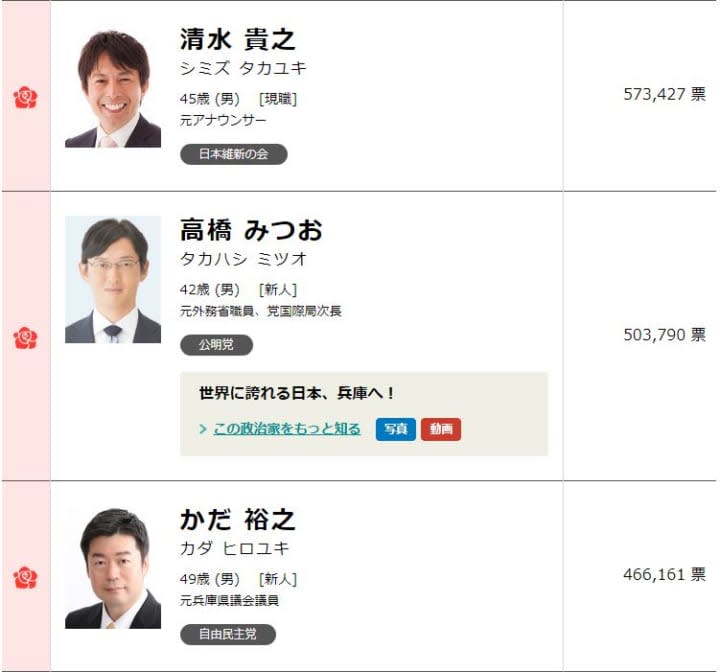The image size is (720, 672).
Task: Click the rose icon beside 清水 貴之
Action: click(25, 97)
